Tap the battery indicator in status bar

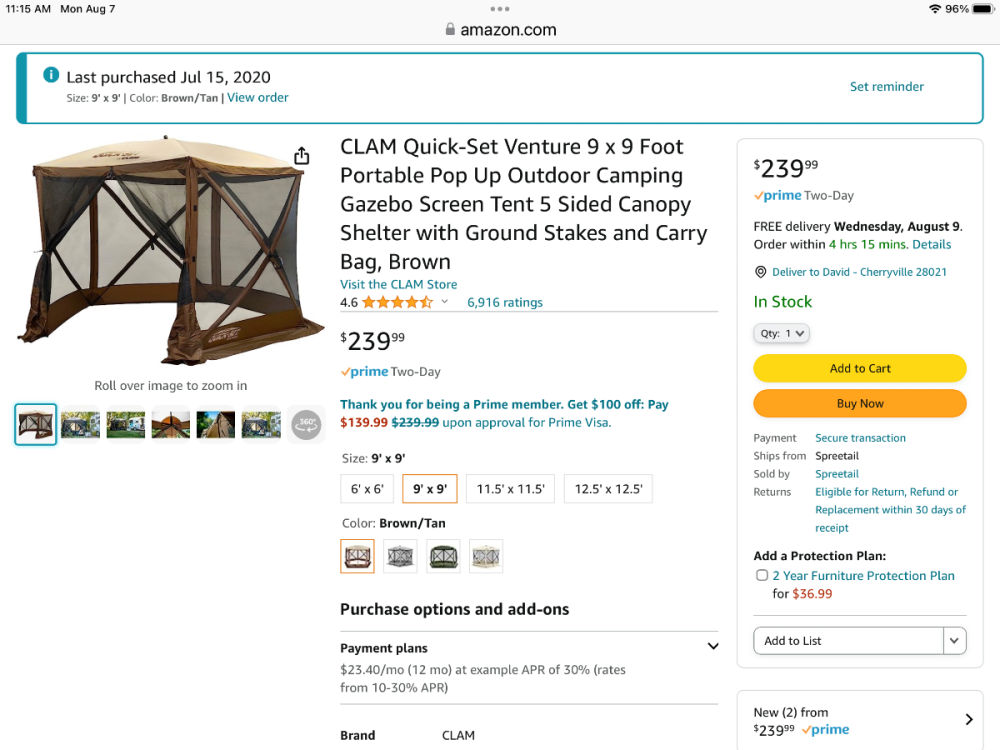click(982, 9)
